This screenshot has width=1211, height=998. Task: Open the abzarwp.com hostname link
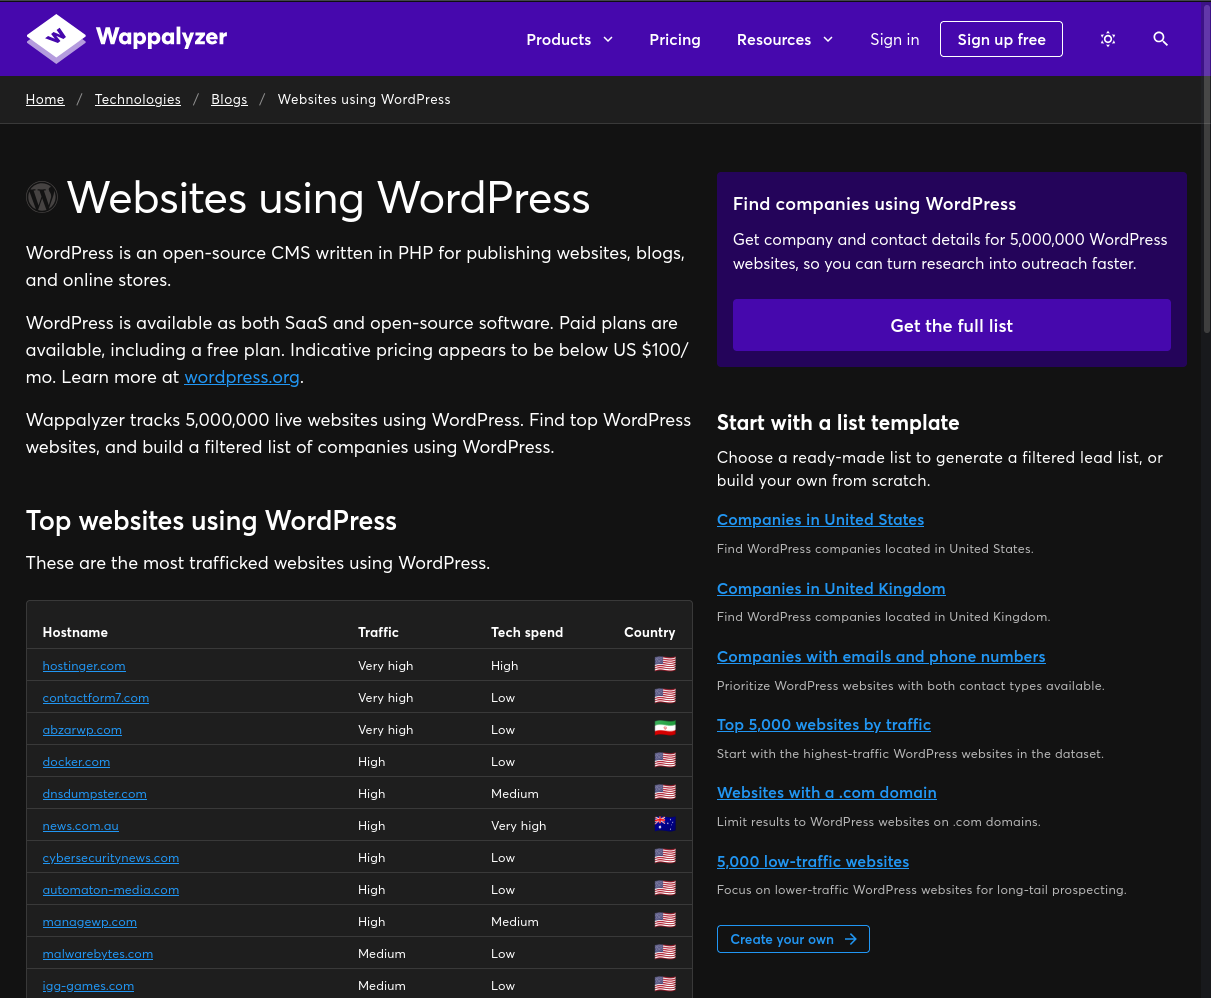82,729
